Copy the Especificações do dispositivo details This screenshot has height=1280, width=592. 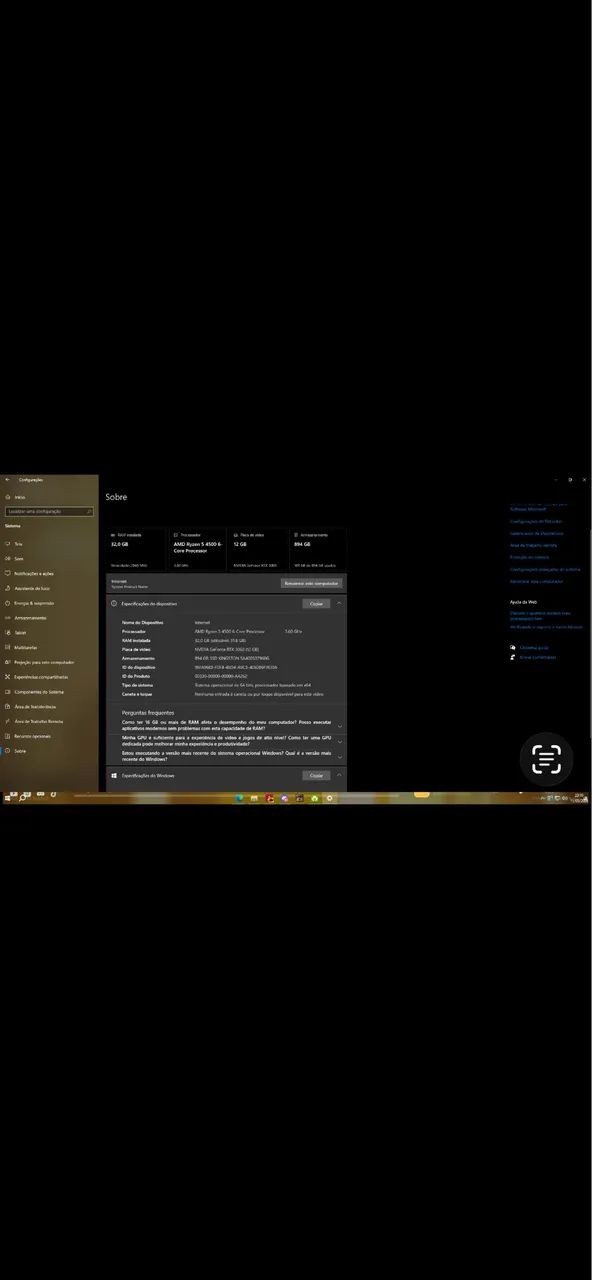pos(316,604)
